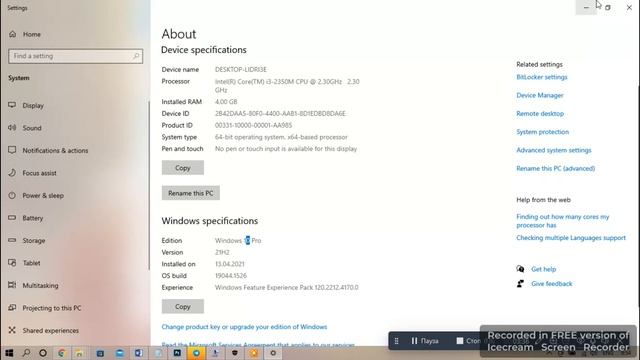640x360 pixels.
Task: Click the search magnifier in Find a setting
Action: (136, 56)
